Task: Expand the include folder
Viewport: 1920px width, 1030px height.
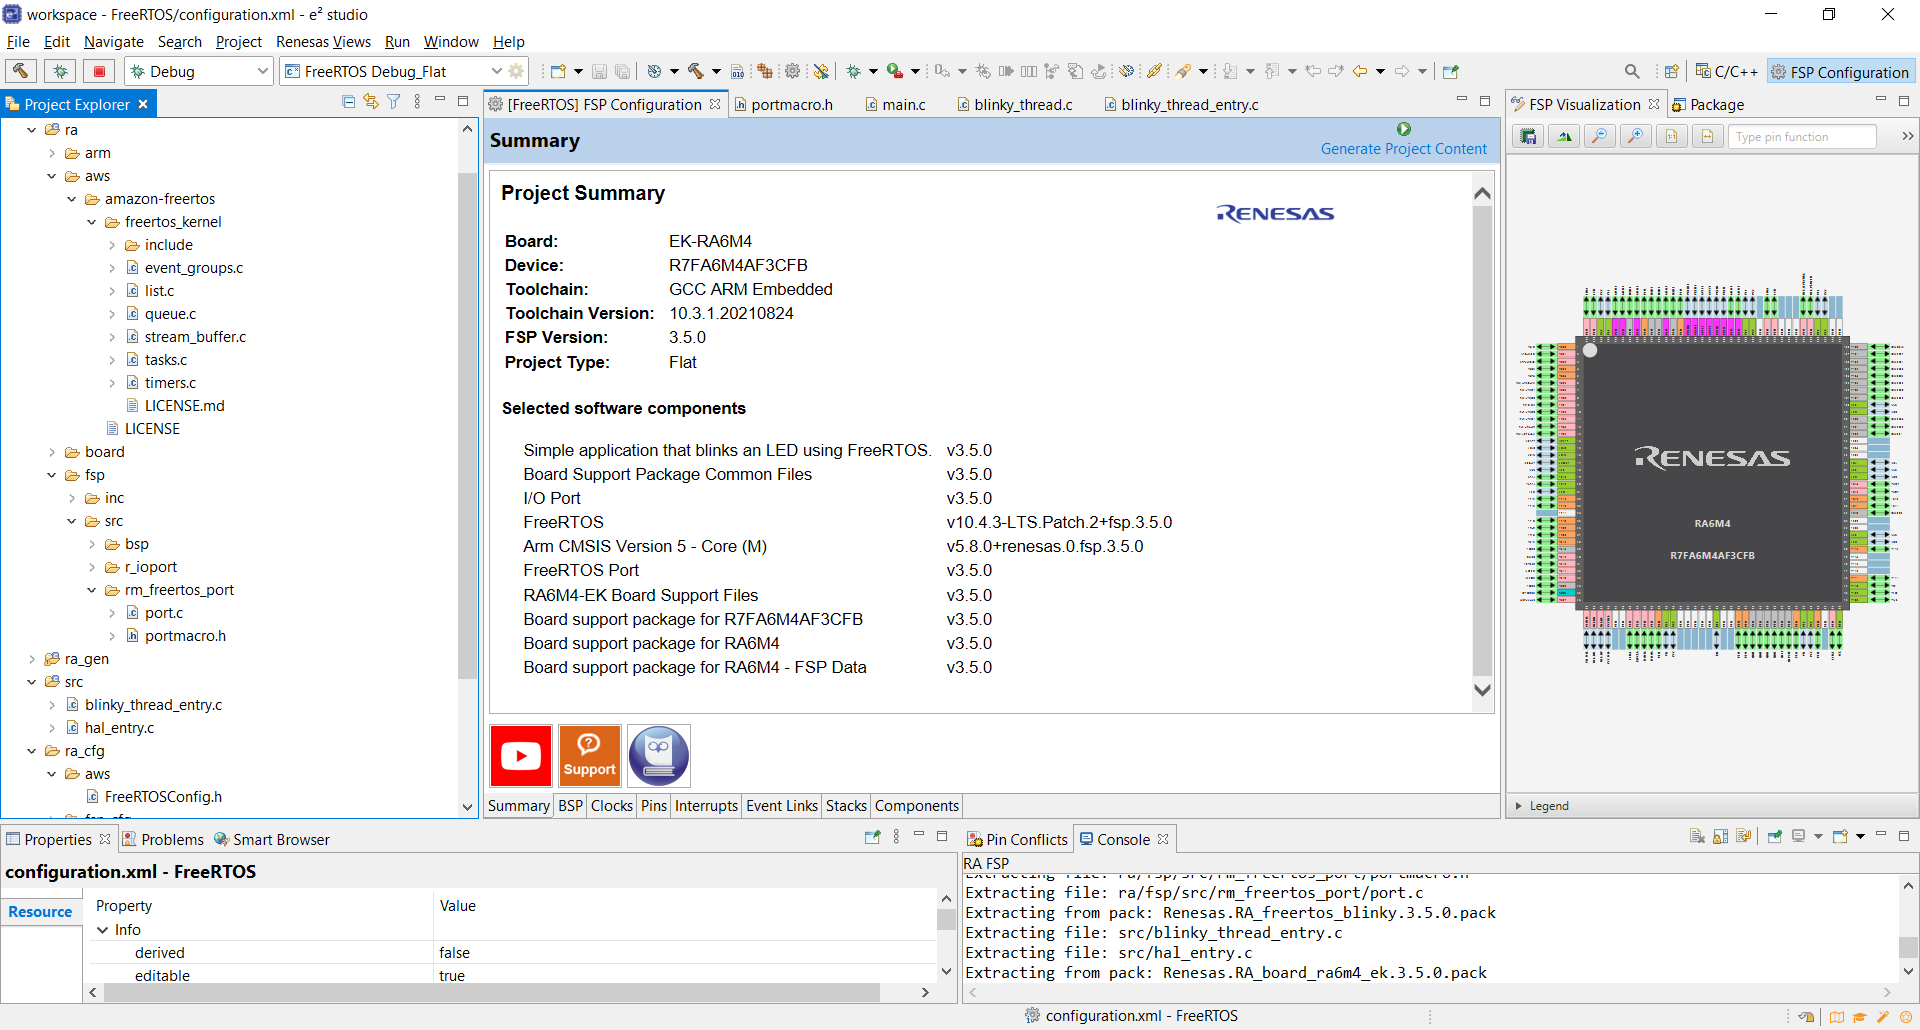Action: 112,245
